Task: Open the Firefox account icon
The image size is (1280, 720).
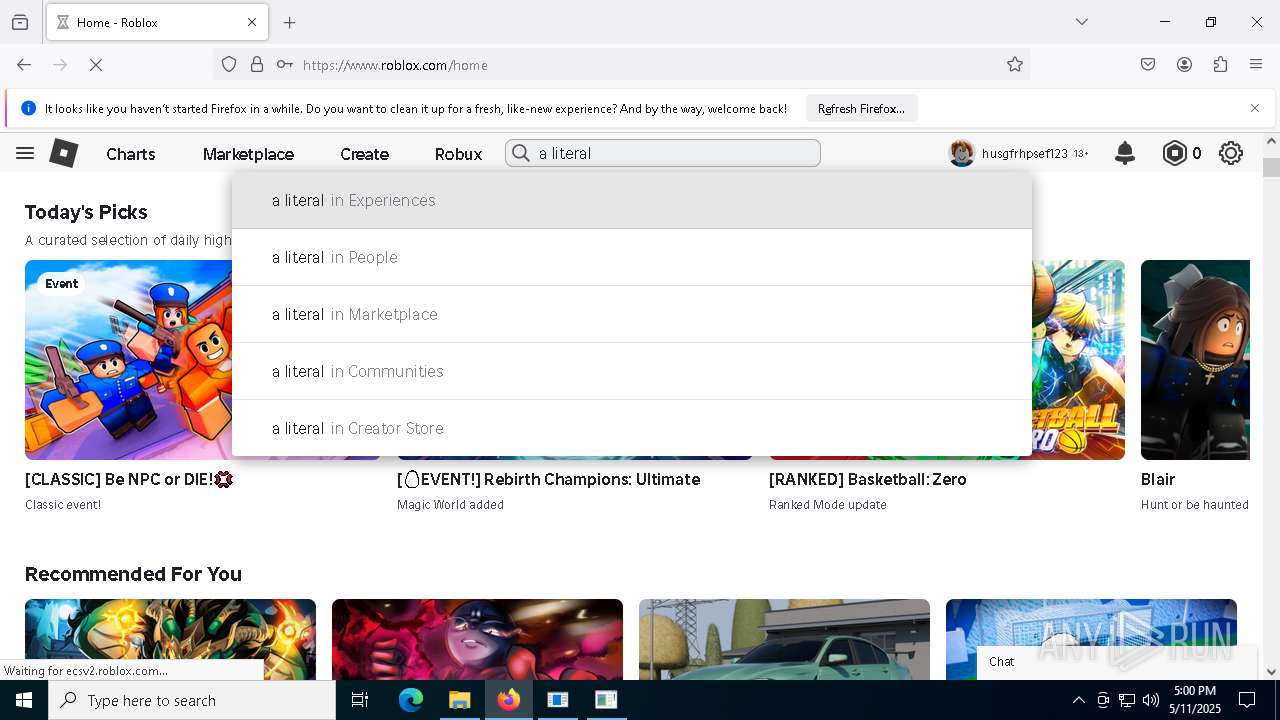Action: point(1184,65)
